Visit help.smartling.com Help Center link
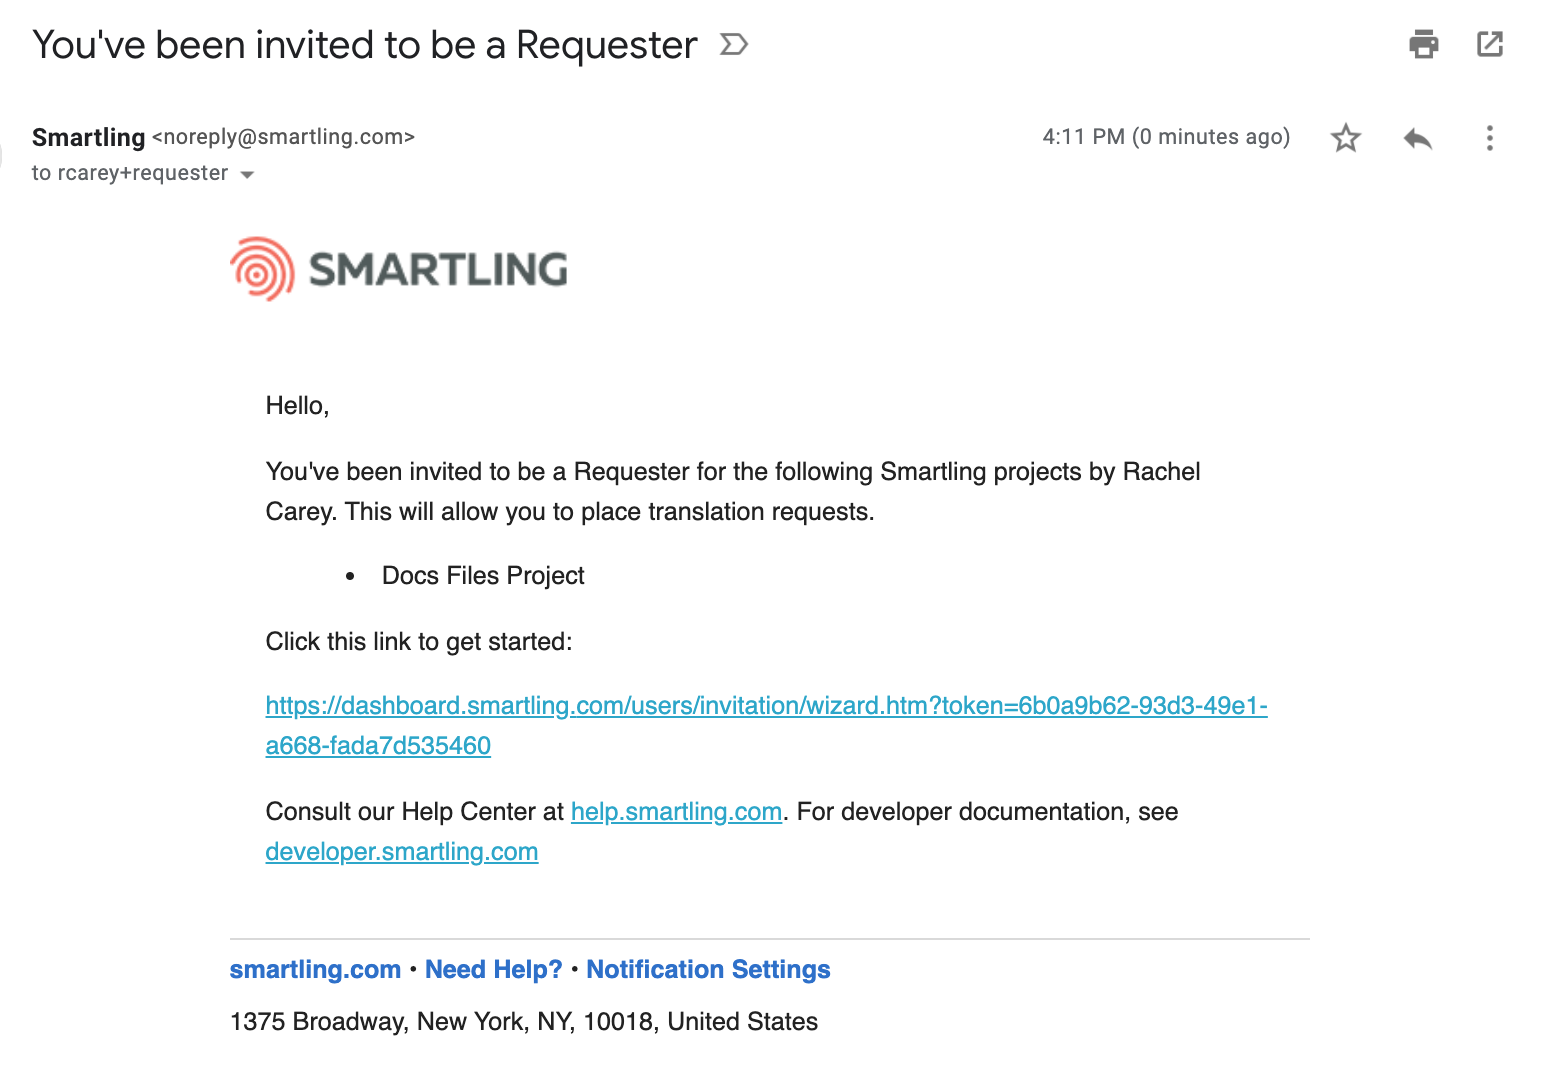 [676, 811]
